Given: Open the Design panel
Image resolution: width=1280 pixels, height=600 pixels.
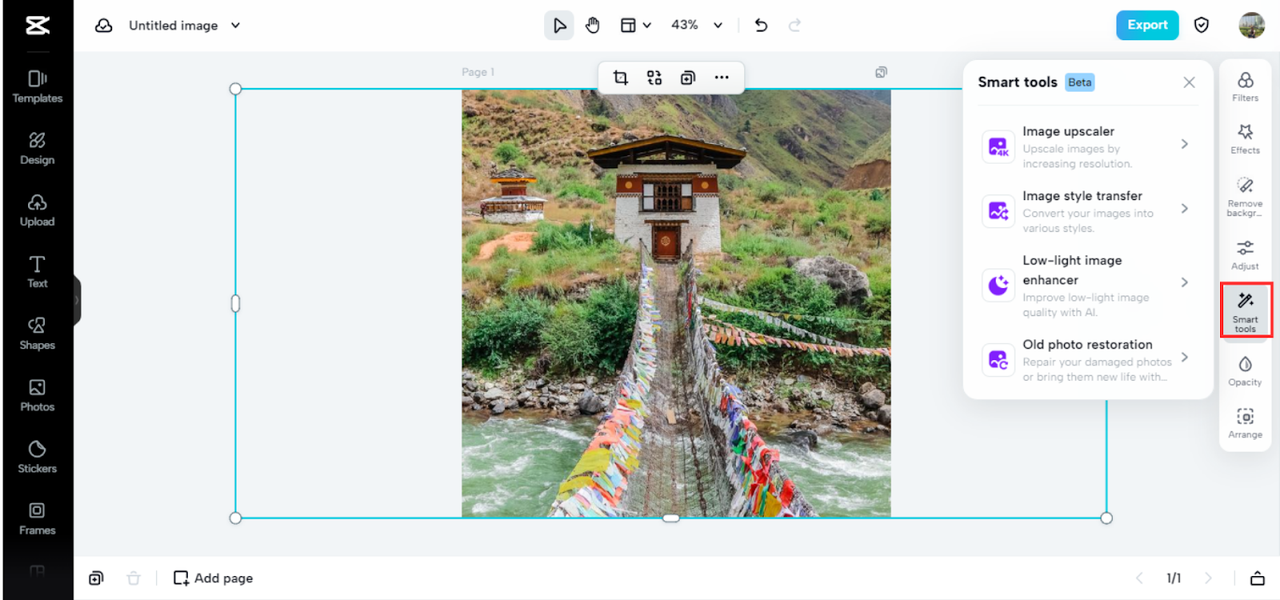Looking at the screenshot, I should (37, 148).
